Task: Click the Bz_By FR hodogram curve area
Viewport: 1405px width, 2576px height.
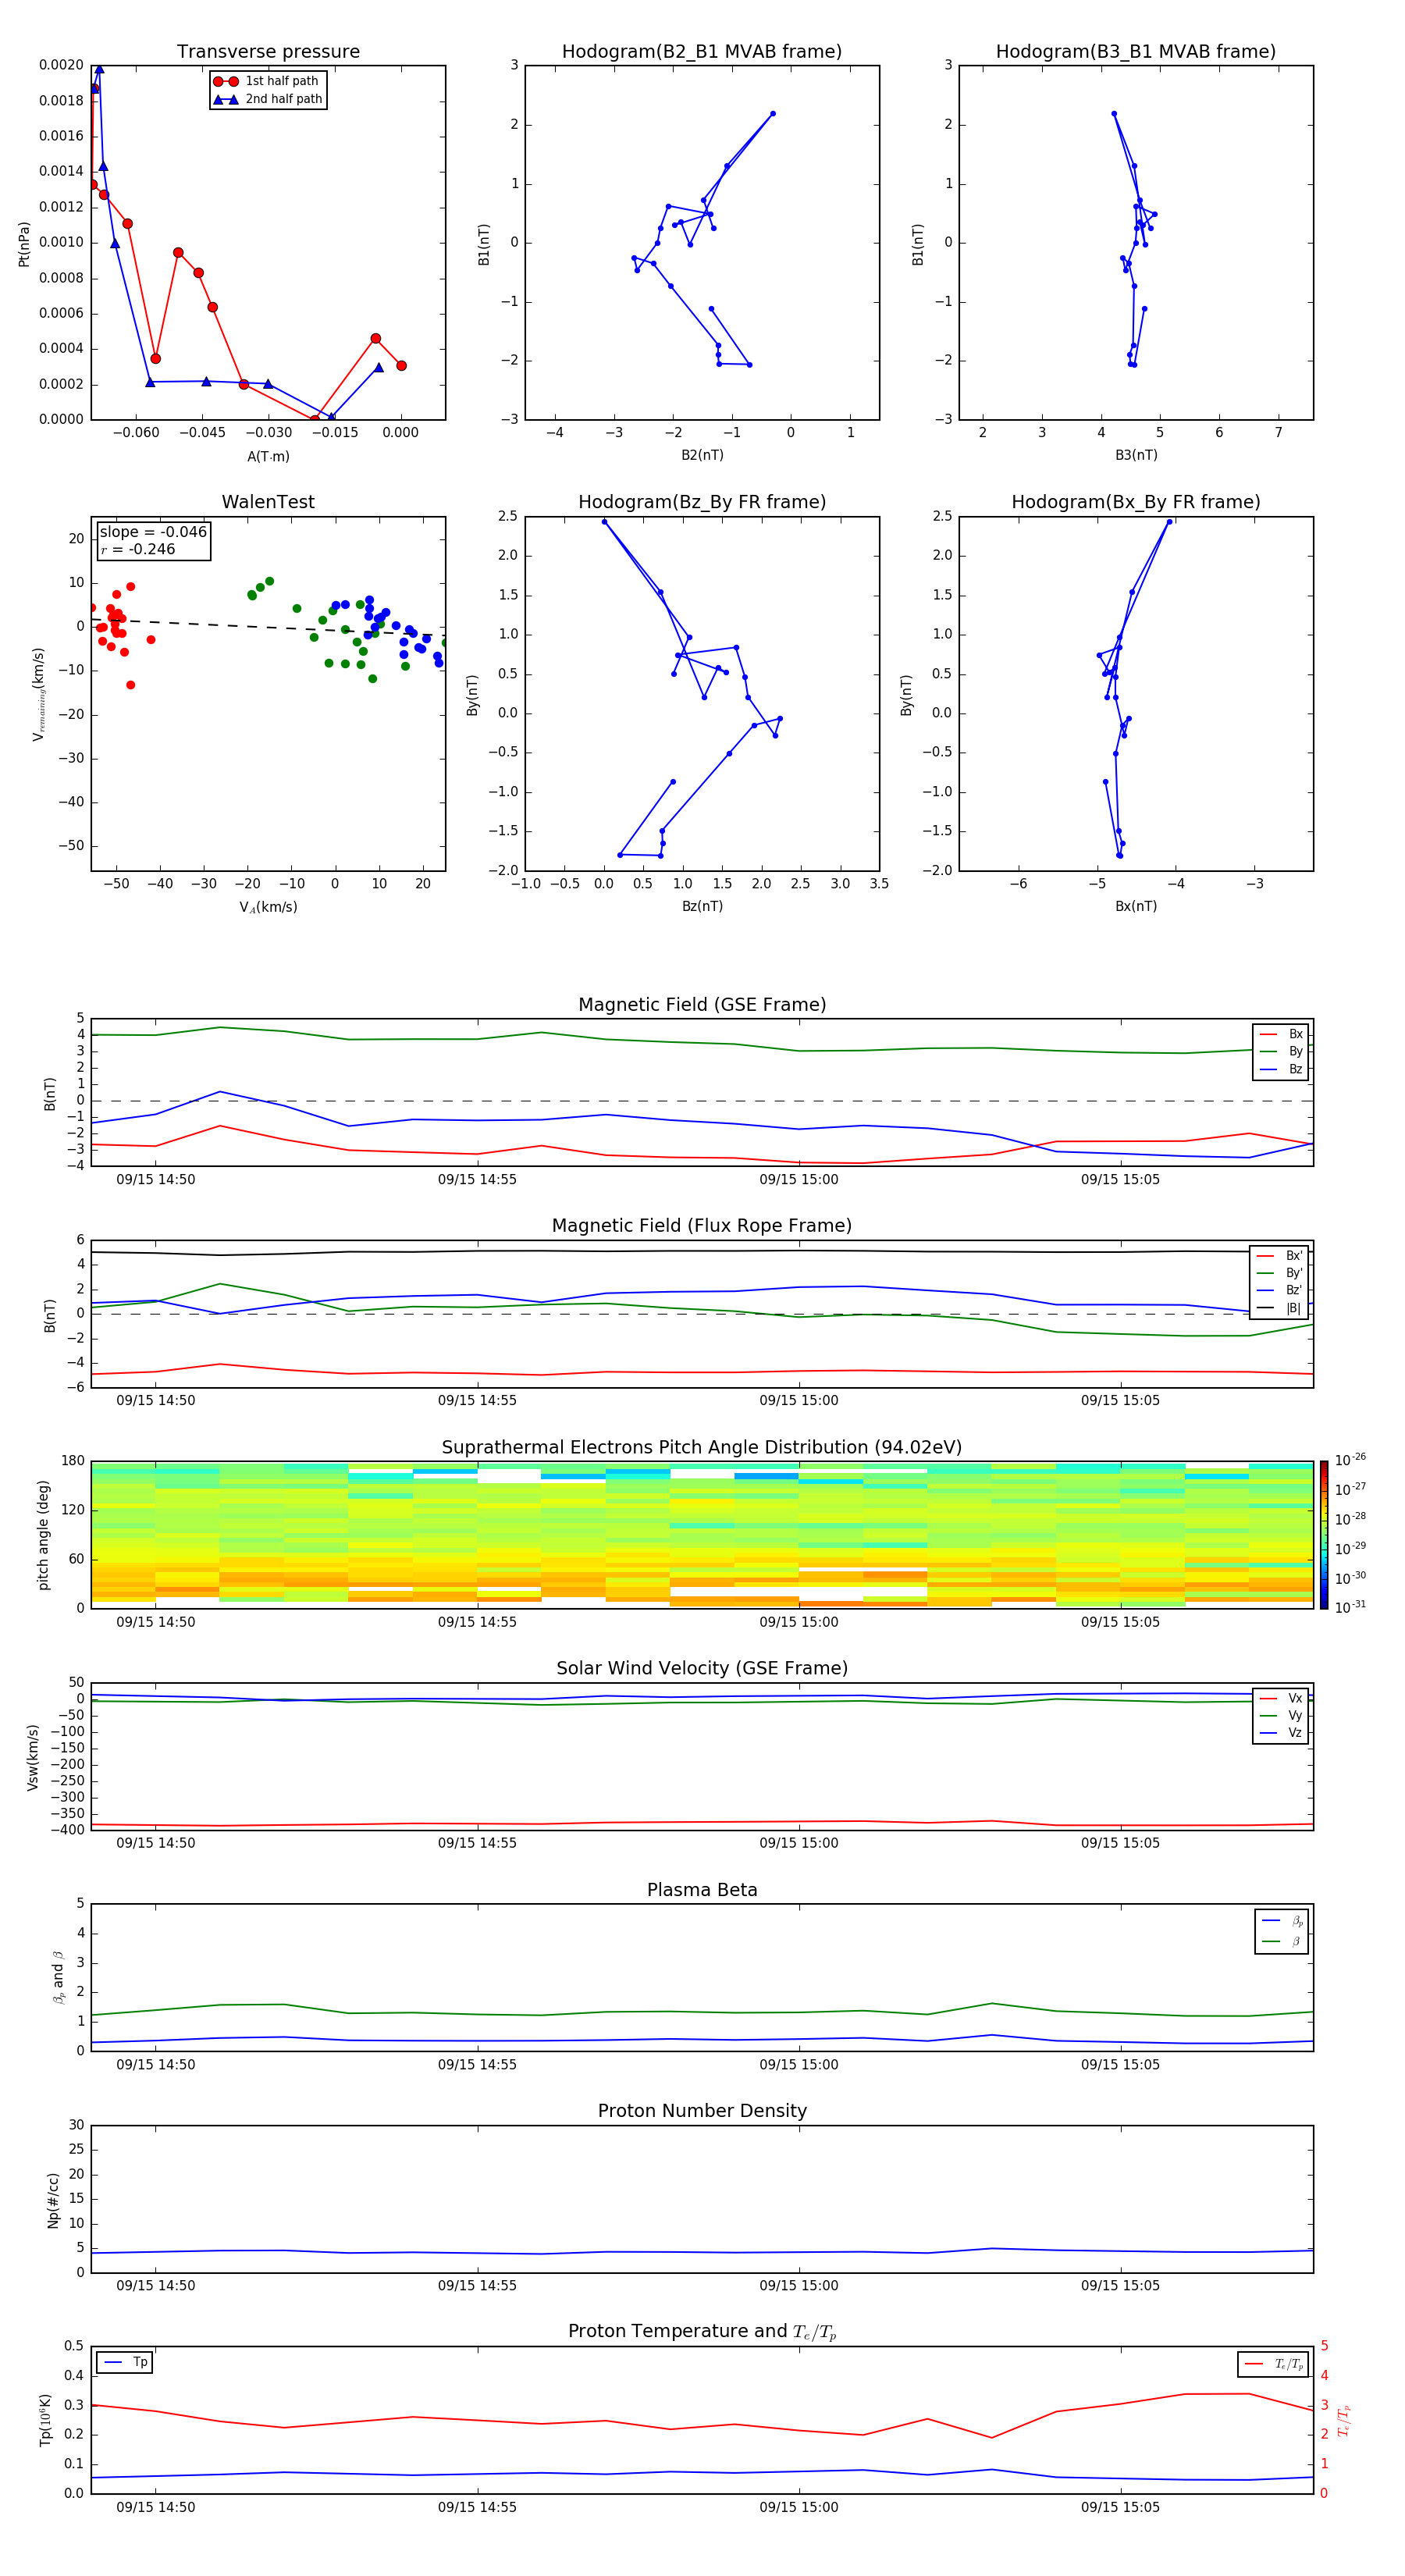Action: tap(702, 694)
